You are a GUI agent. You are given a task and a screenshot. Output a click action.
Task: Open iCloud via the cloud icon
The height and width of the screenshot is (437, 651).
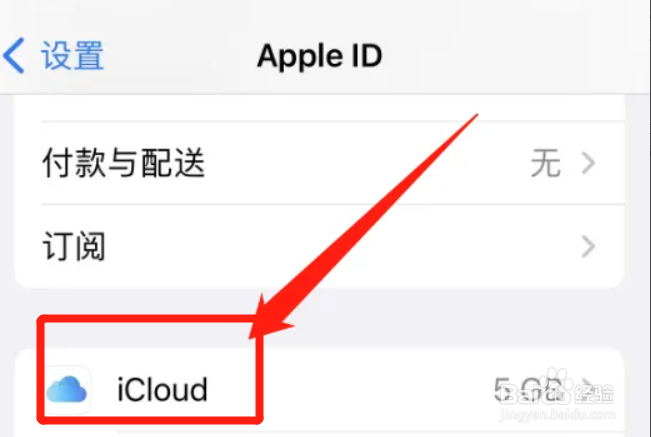pyautogui.click(x=67, y=389)
